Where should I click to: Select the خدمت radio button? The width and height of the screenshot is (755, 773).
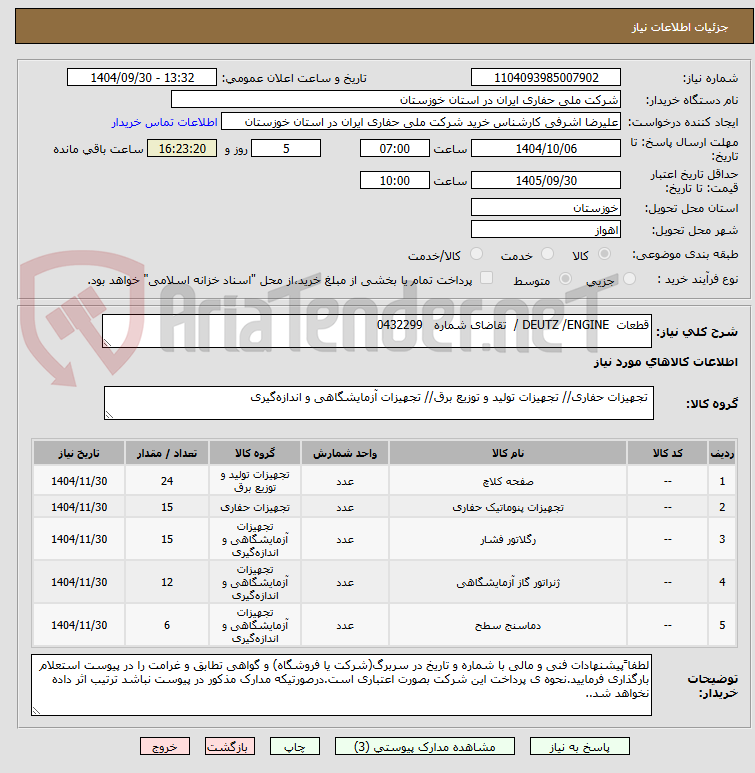547,254
